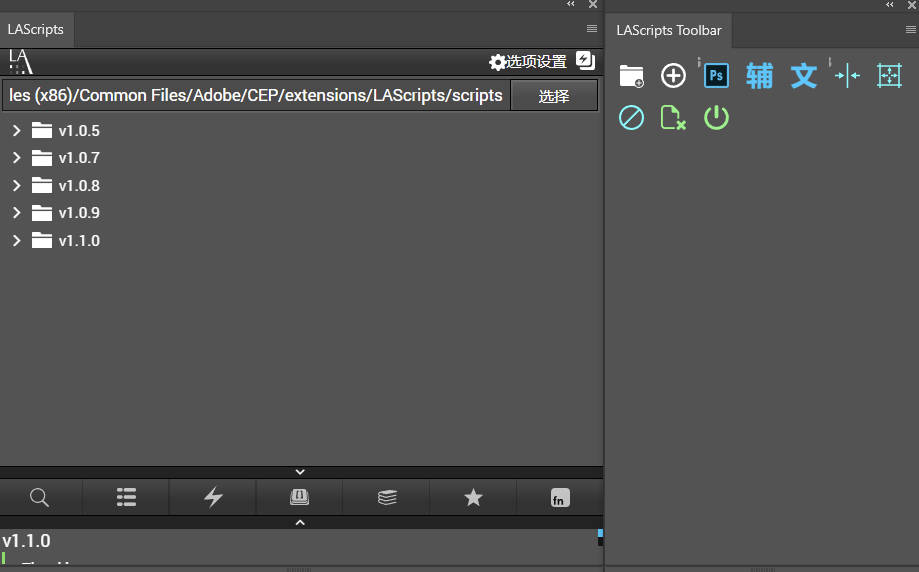Viewport: 919px width, 572px height.
Task: Click the circle-slash prohibit icon
Action: pos(631,118)
